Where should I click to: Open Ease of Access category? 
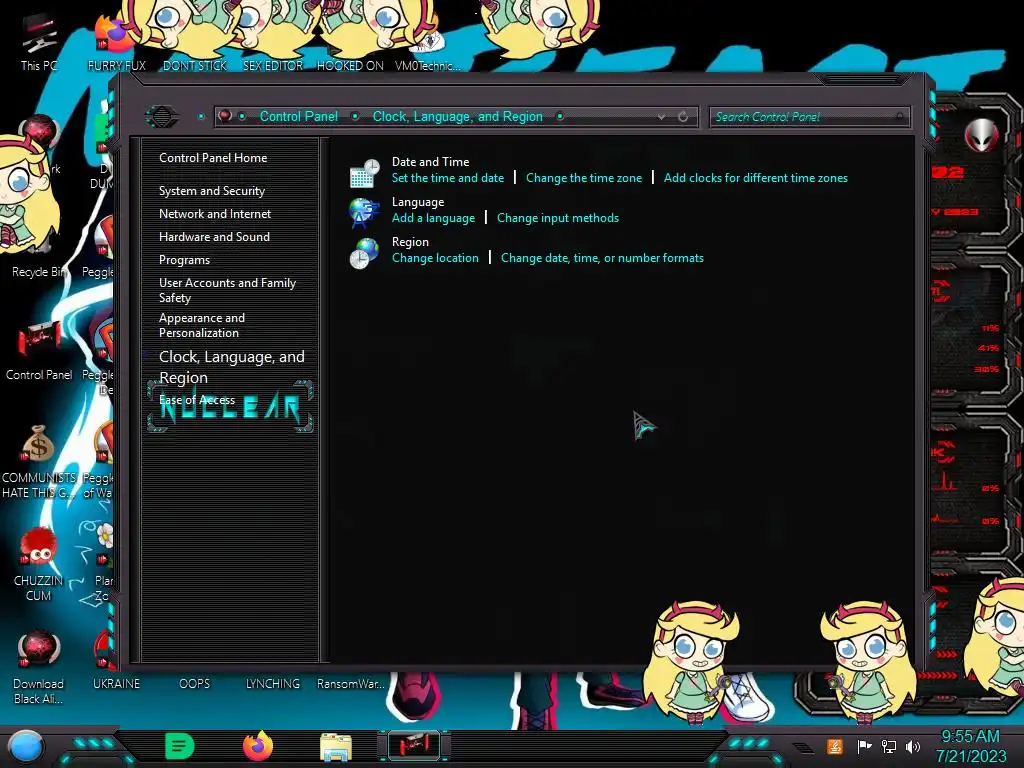pos(197,400)
